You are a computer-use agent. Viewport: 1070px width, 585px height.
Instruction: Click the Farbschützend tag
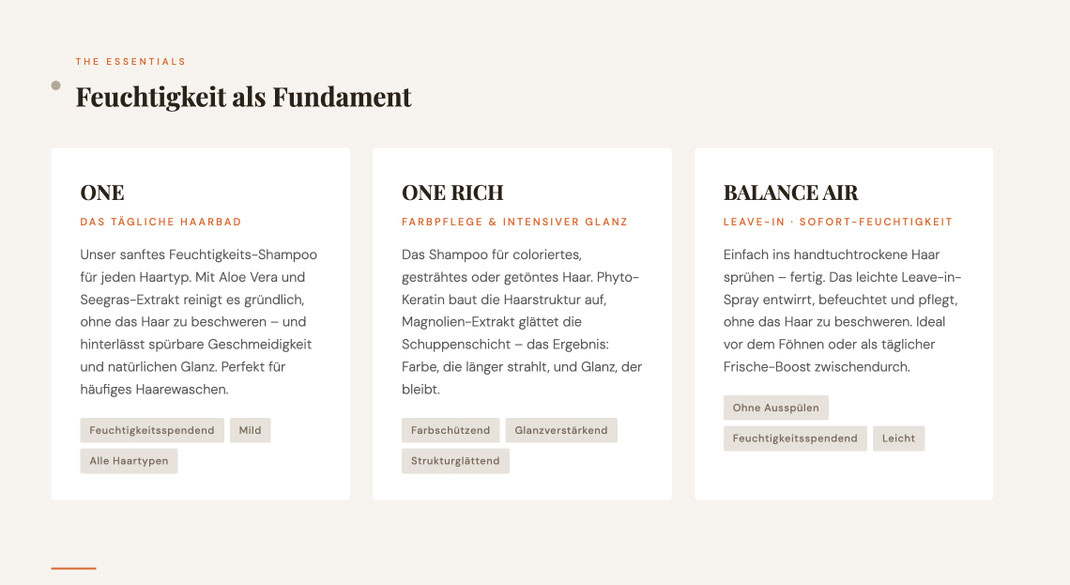point(450,430)
